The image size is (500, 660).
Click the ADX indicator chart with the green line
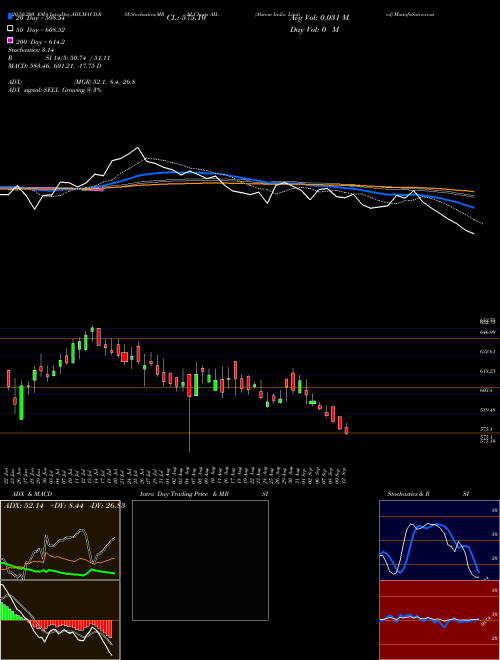[60, 540]
